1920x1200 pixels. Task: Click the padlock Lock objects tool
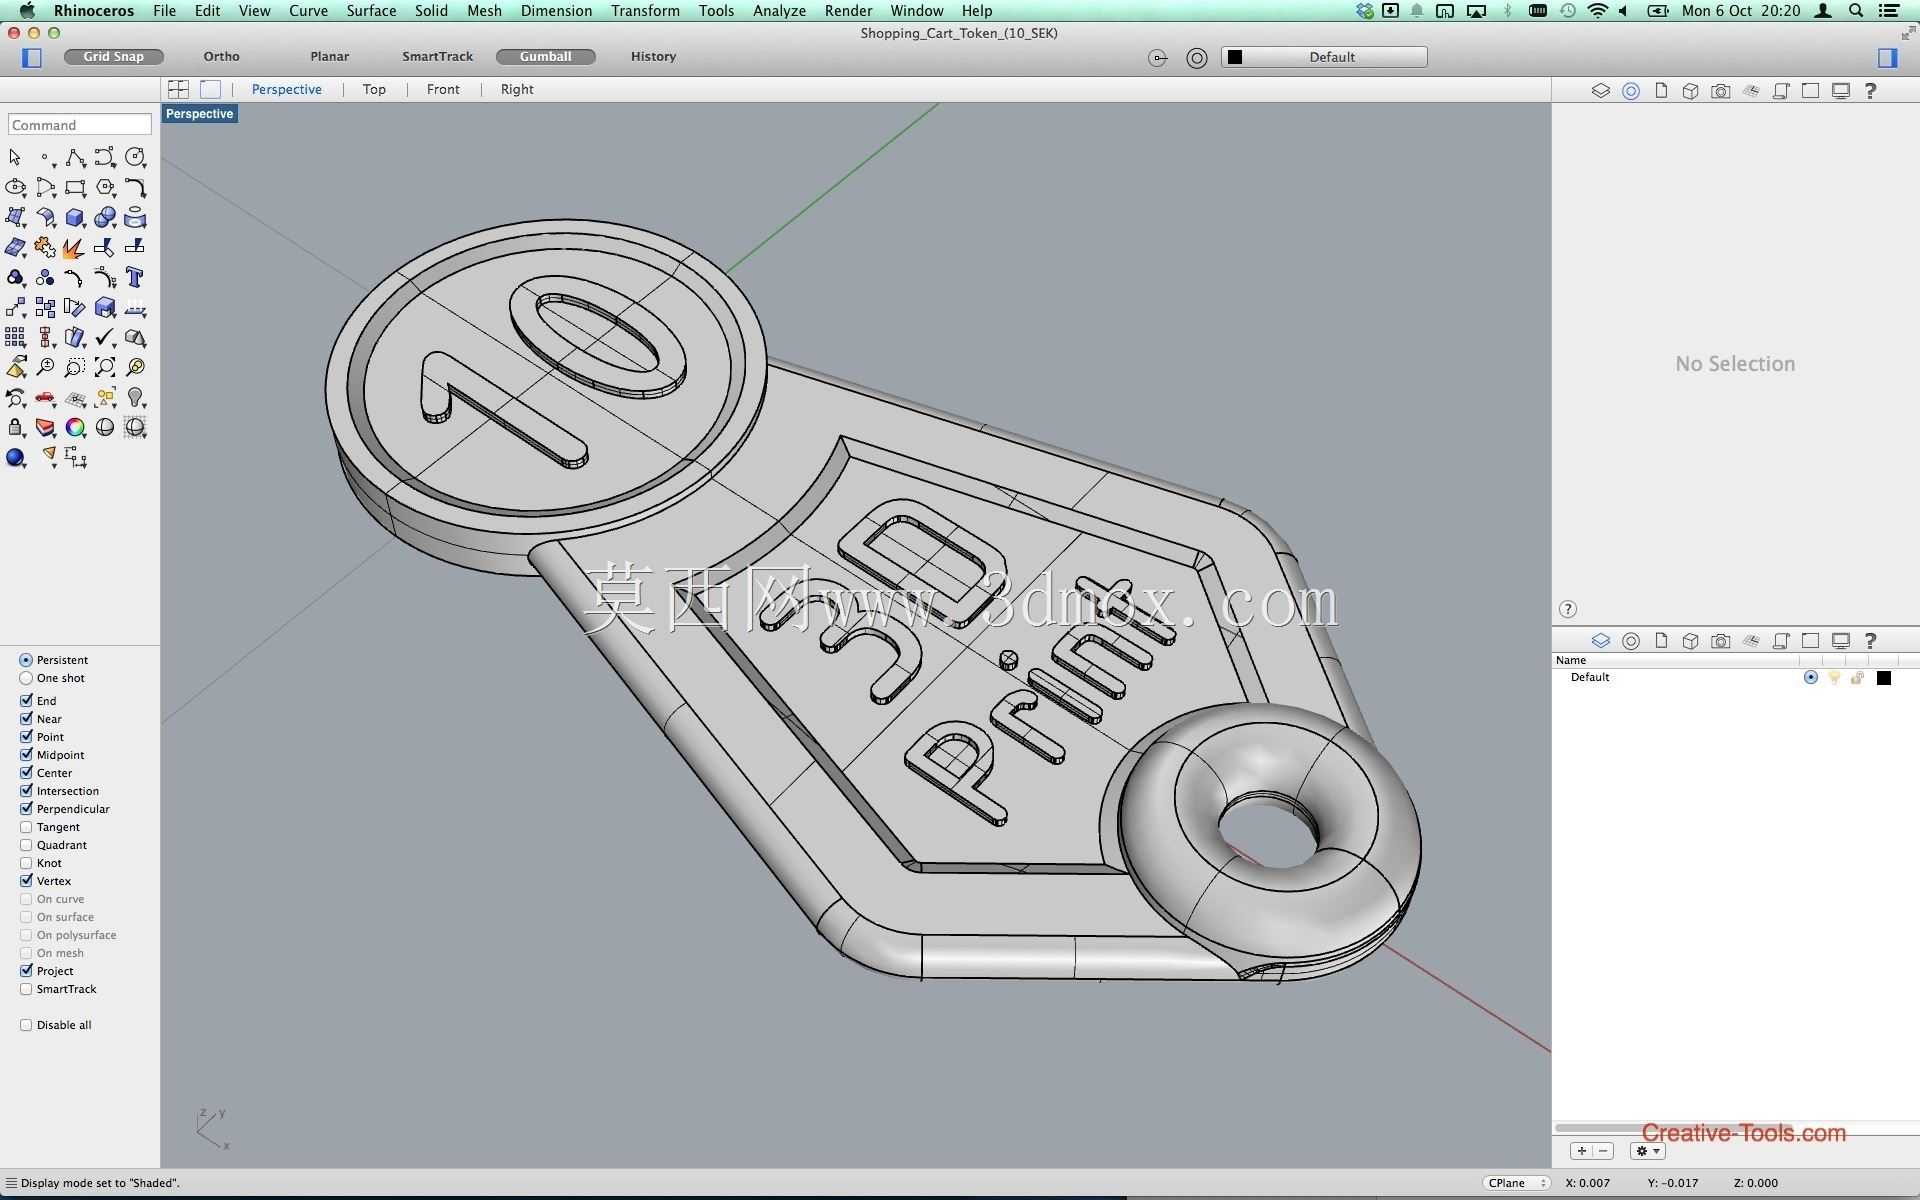15,428
